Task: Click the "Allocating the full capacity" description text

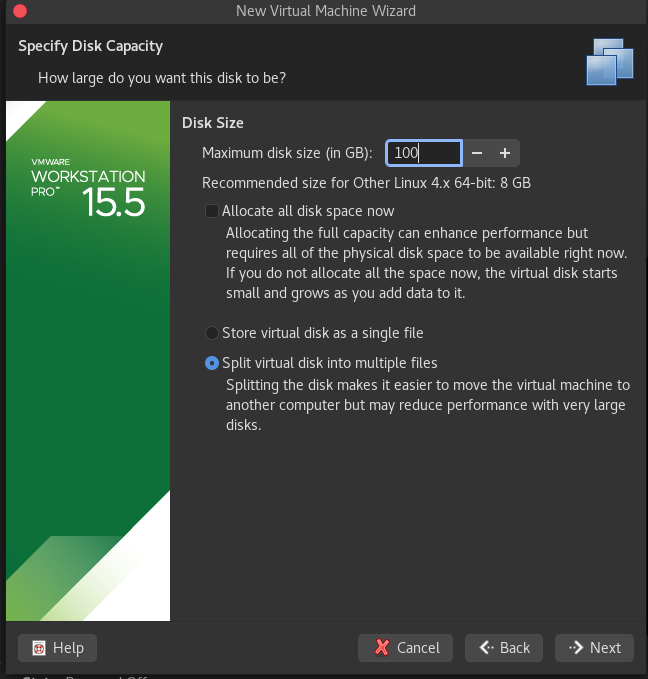Action: (x=427, y=263)
